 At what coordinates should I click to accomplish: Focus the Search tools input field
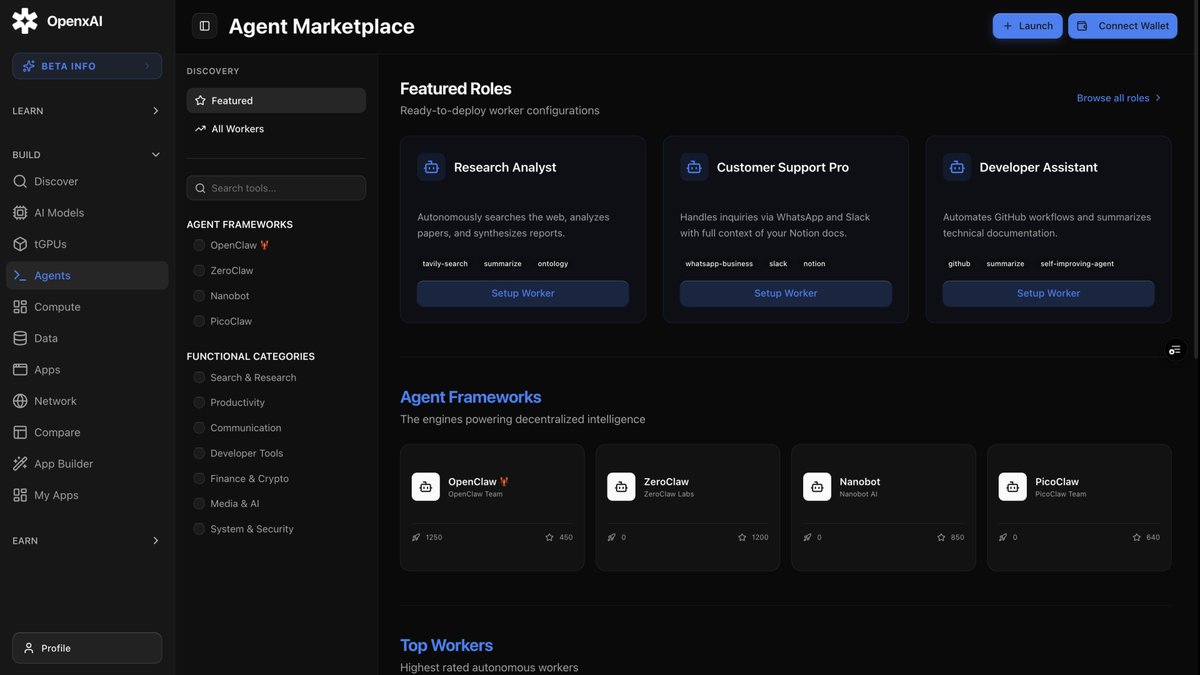276,188
